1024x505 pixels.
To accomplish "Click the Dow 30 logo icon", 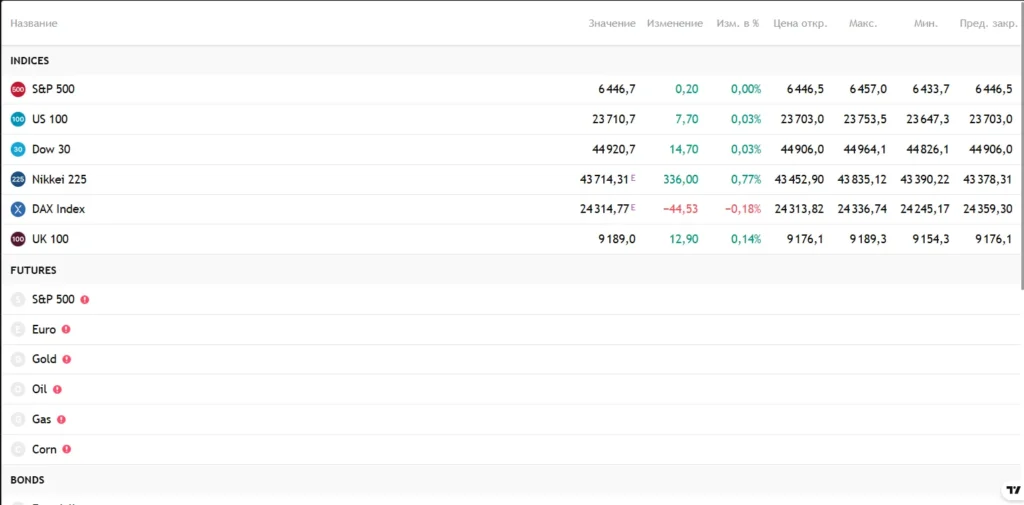I will [x=18, y=150].
